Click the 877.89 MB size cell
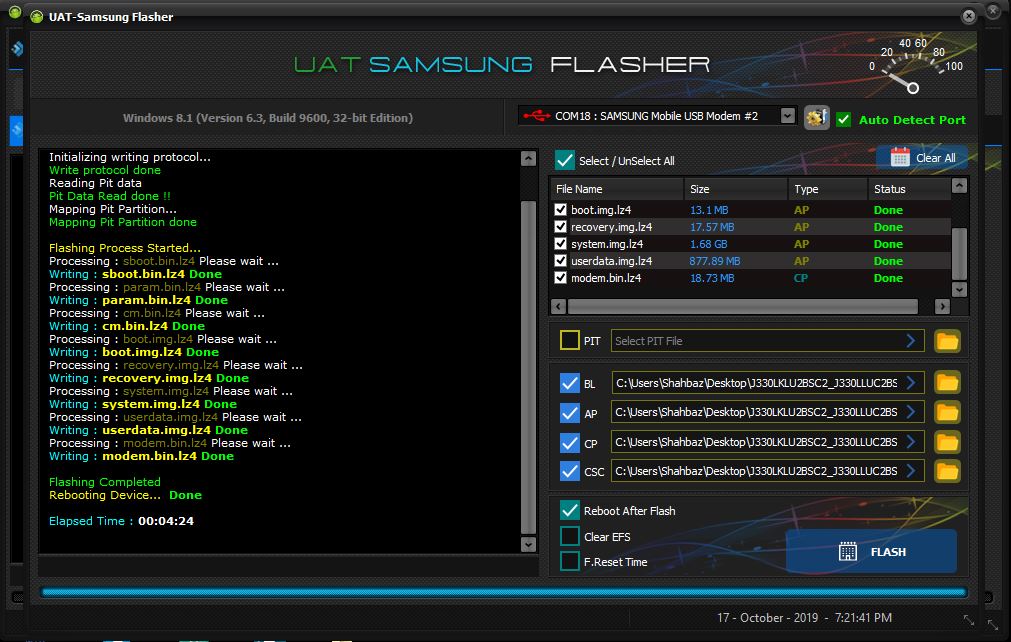Image resolution: width=1011 pixels, height=642 pixels. tap(714, 261)
